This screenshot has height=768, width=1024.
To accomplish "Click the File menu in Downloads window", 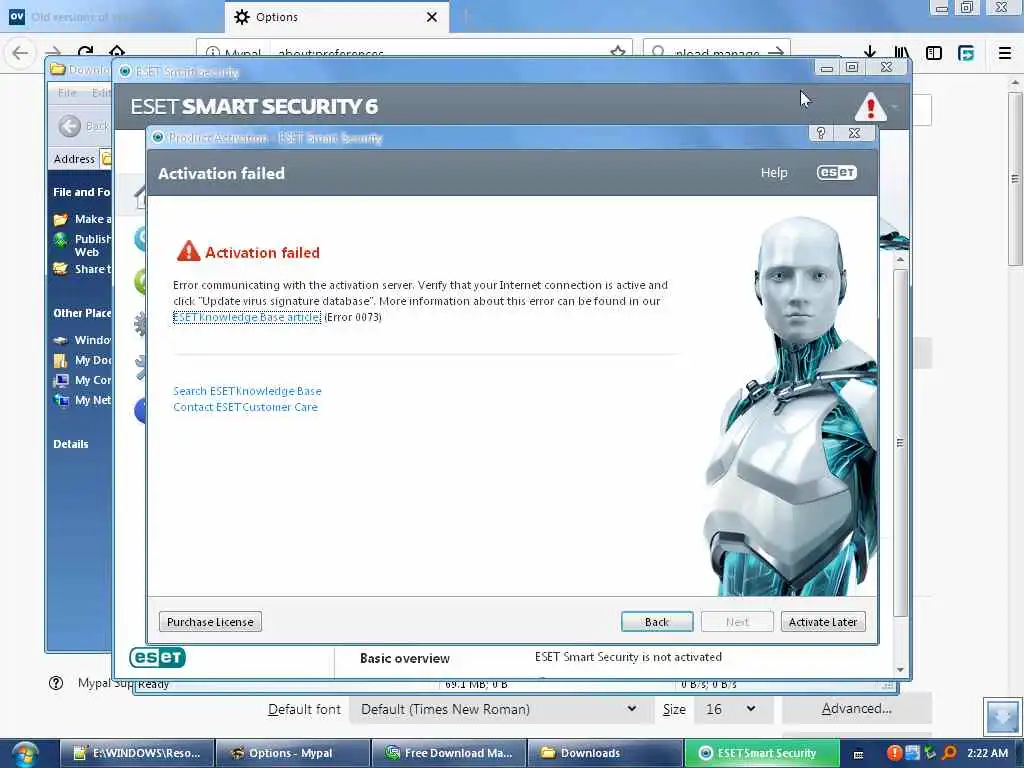I will point(67,93).
